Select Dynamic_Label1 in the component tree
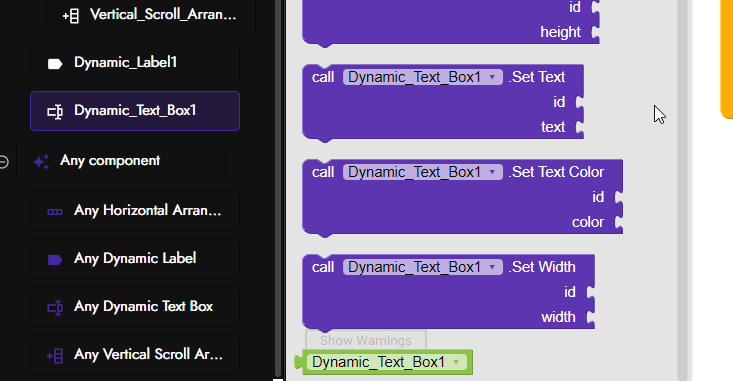 (x=135, y=63)
